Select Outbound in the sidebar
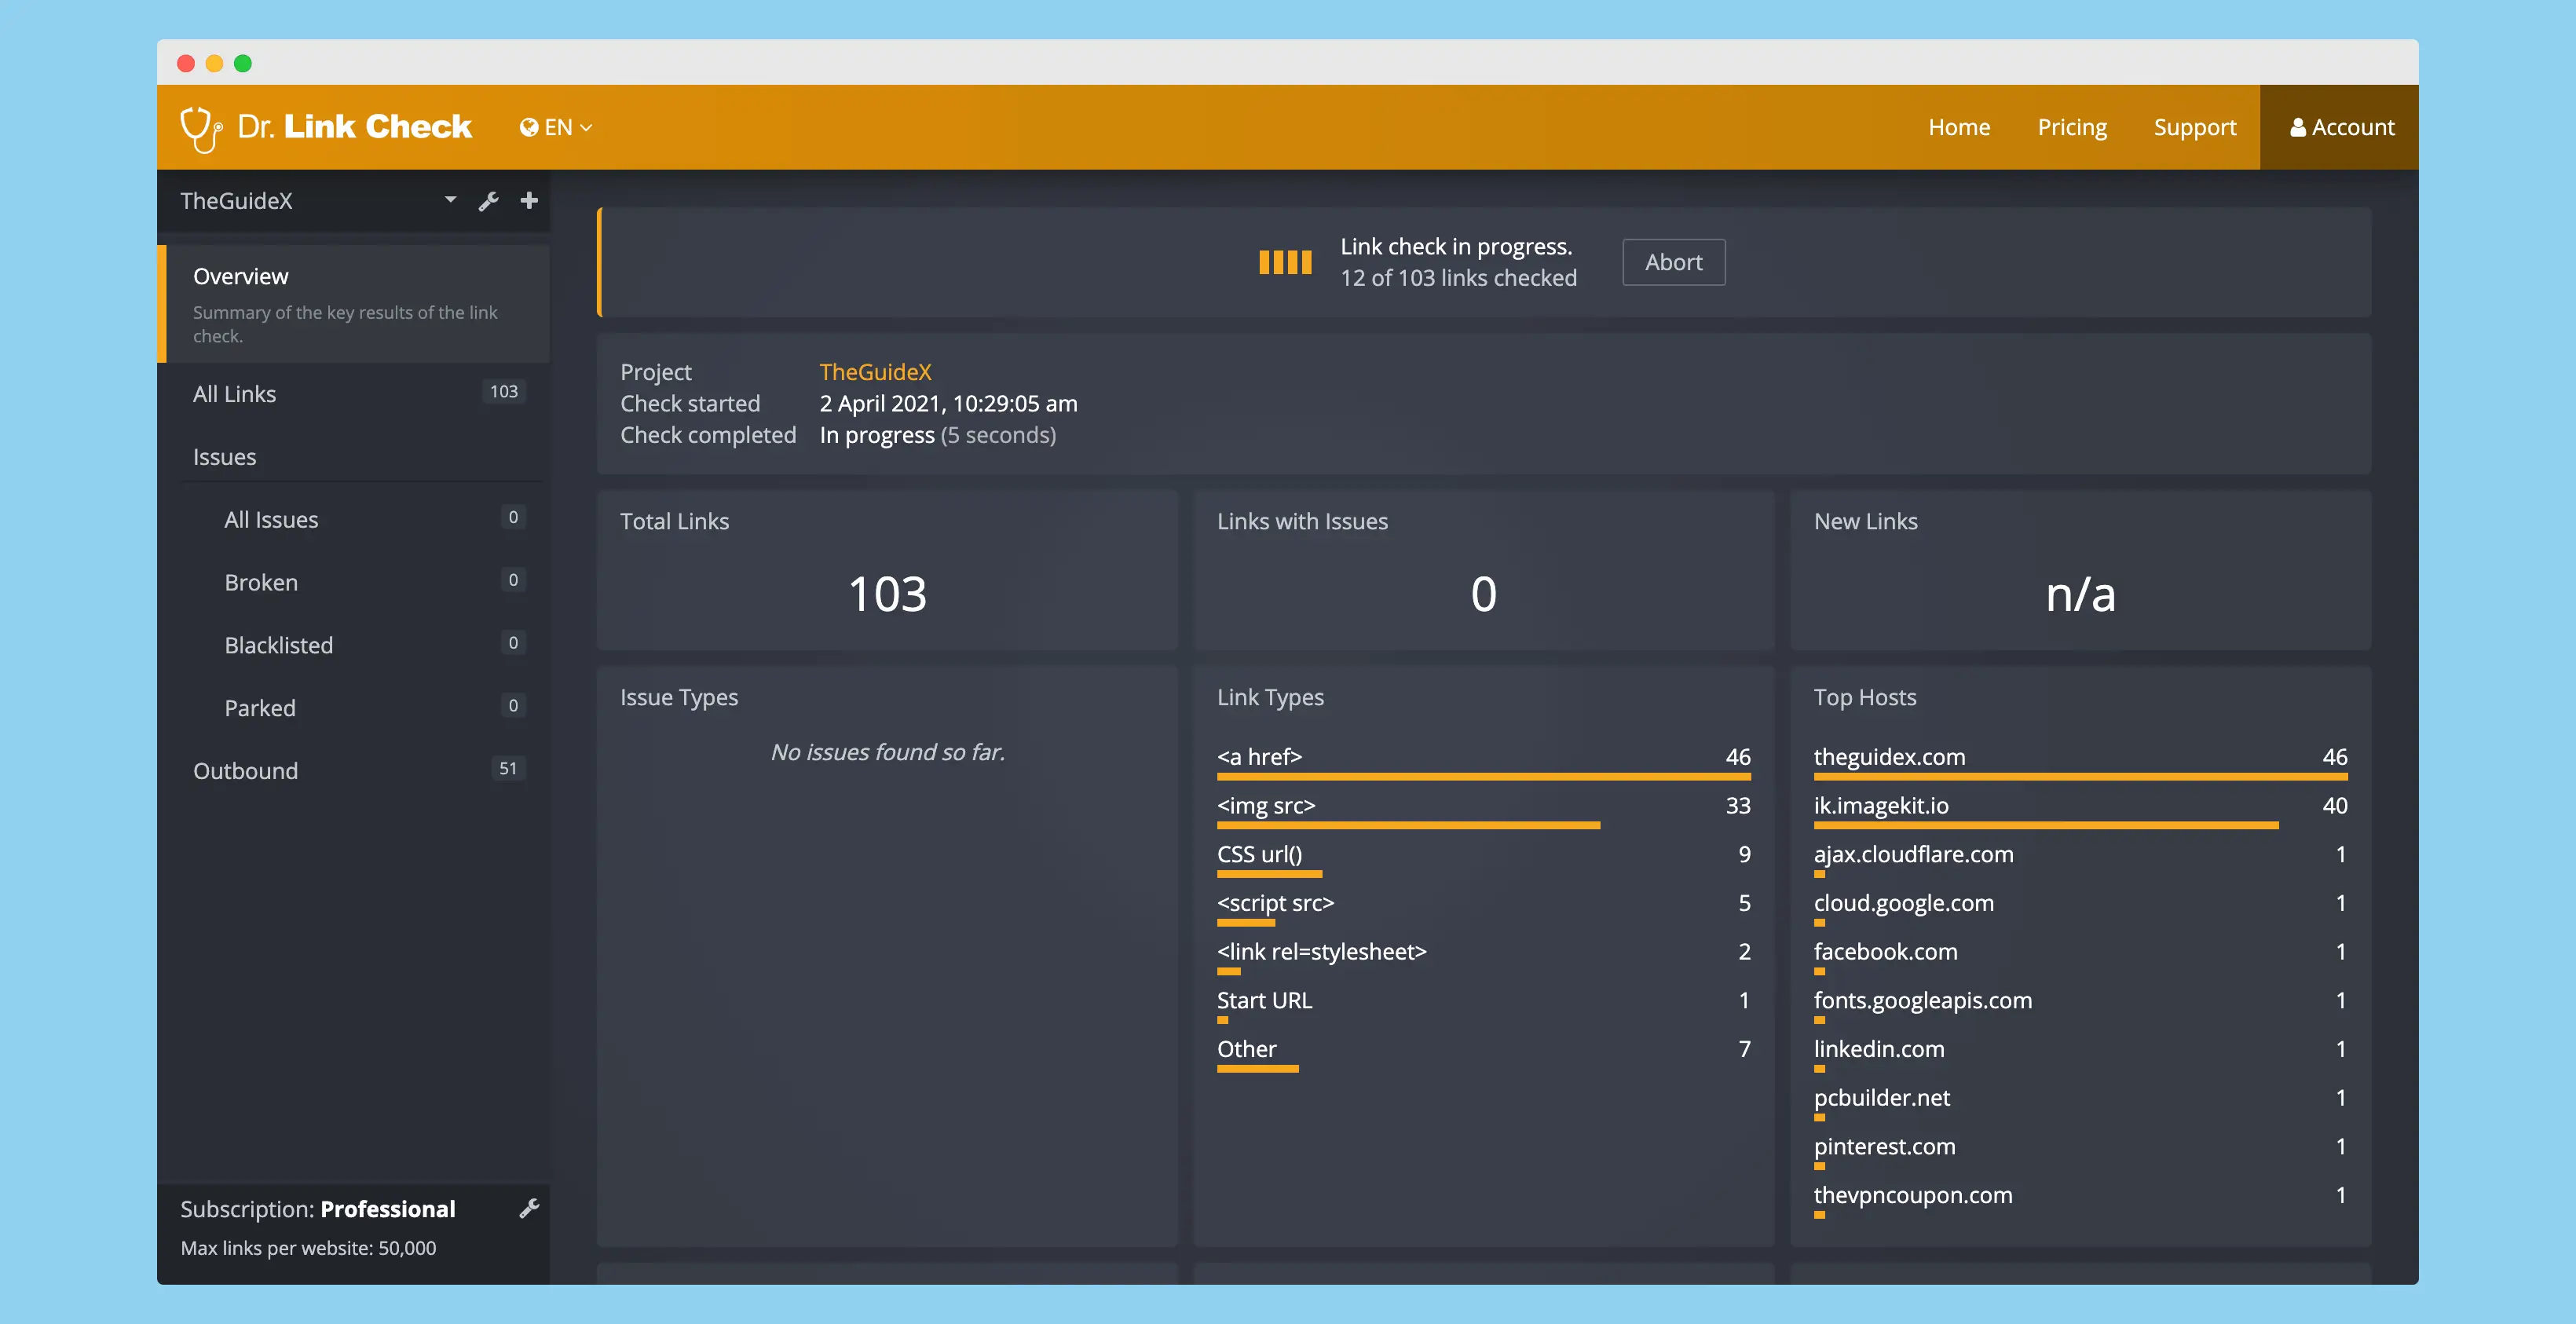2576x1324 pixels. 245,770
